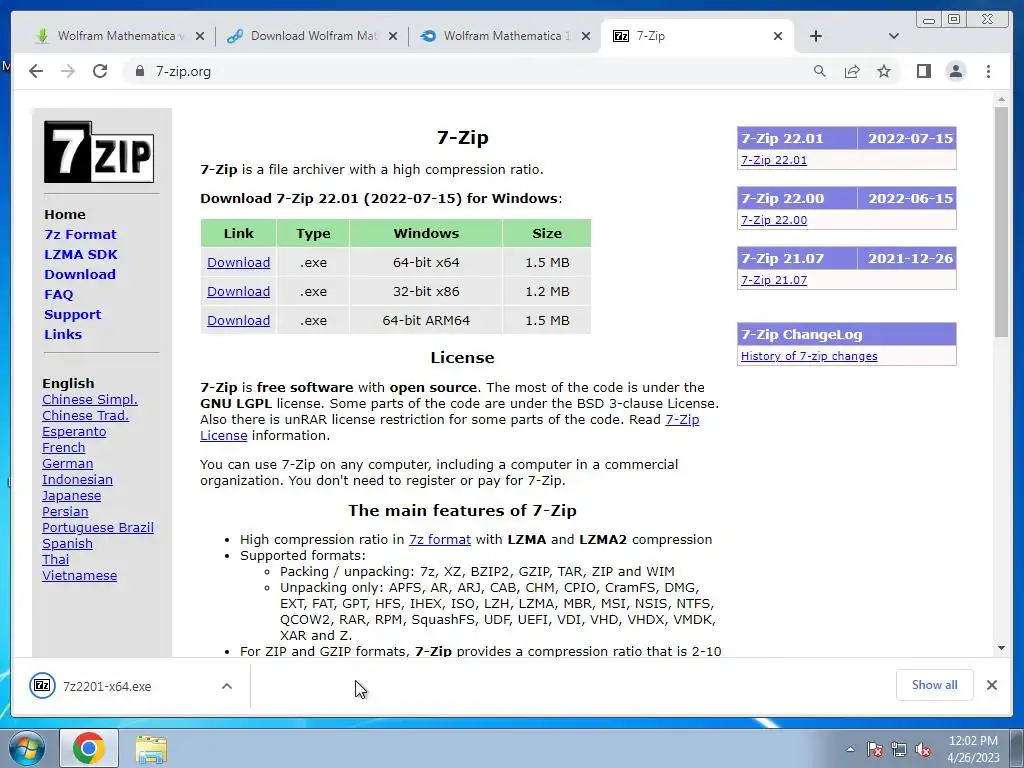Click Show all downloads button
The height and width of the screenshot is (768, 1024).
935,685
